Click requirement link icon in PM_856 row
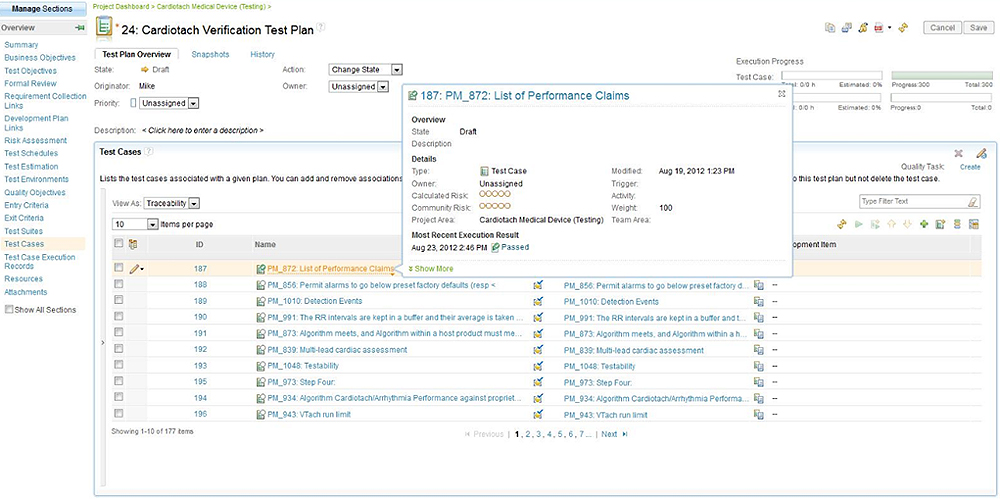1000x499 pixels. tap(539, 285)
